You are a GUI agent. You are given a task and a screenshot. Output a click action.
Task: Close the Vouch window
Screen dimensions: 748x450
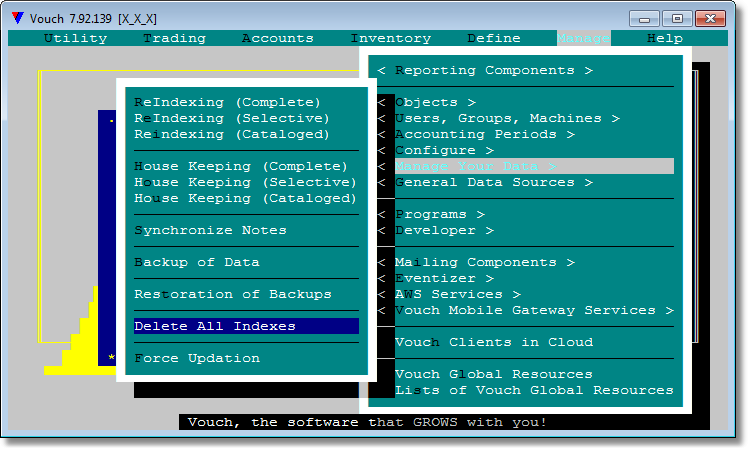pyautogui.click(x=710, y=19)
